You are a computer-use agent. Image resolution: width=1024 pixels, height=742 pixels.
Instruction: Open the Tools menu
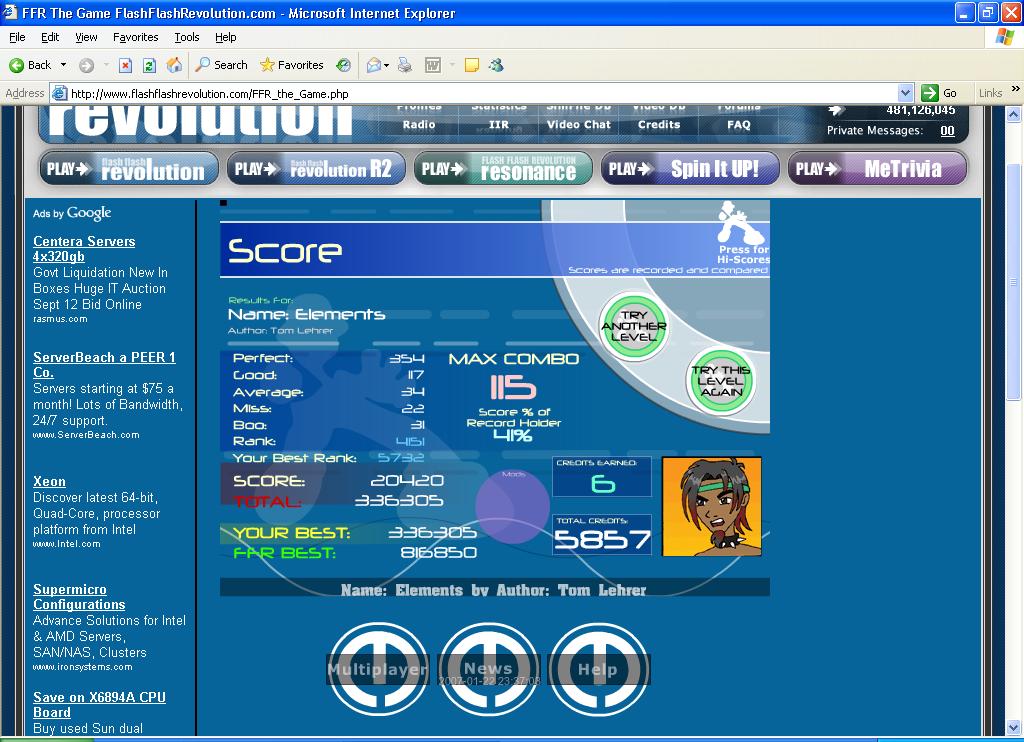pos(187,37)
